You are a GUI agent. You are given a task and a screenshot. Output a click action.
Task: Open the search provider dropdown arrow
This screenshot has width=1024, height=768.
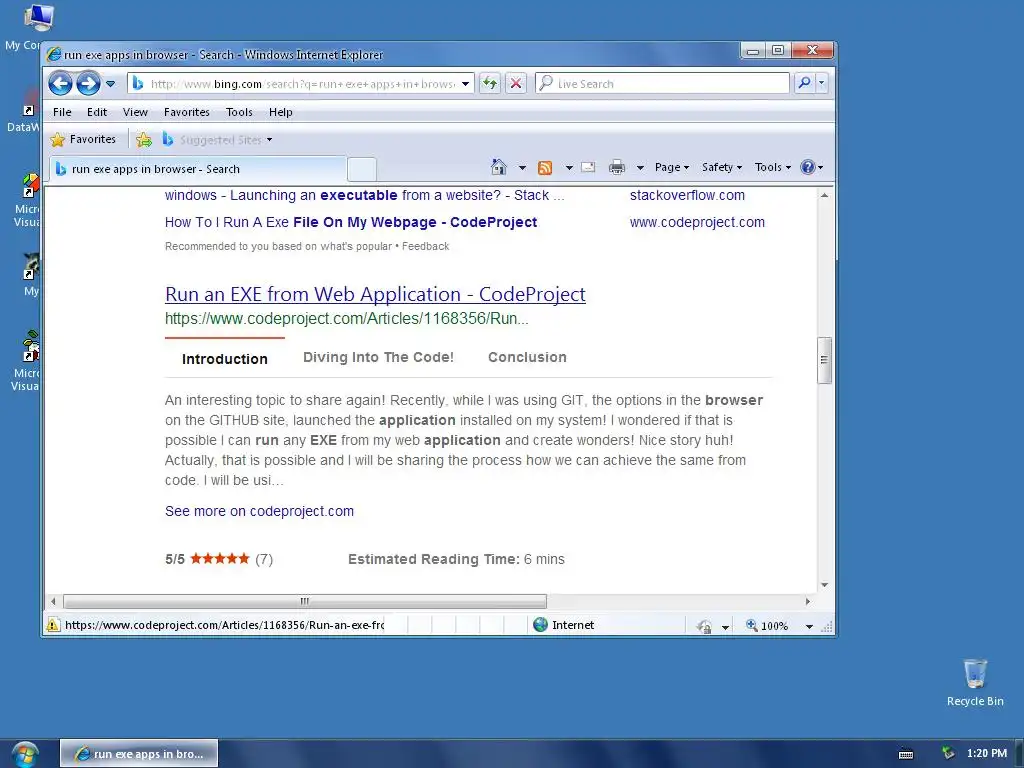click(x=822, y=83)
